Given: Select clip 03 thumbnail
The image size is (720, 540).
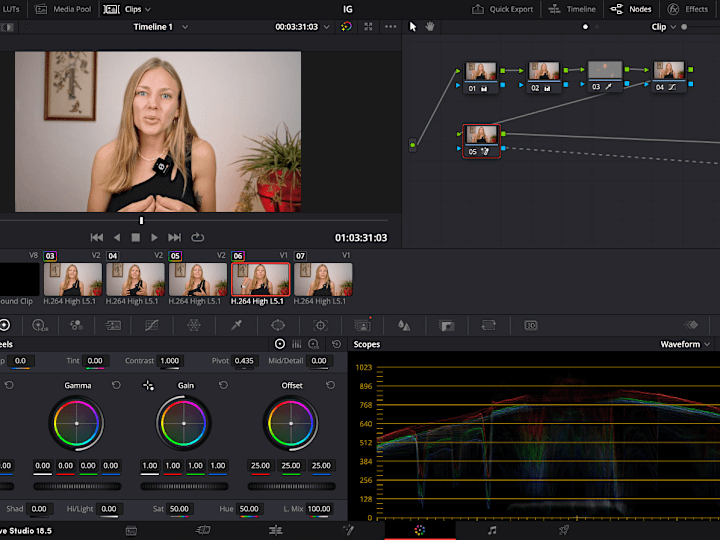Looking at the screenshot, I should tap(73, 279).
